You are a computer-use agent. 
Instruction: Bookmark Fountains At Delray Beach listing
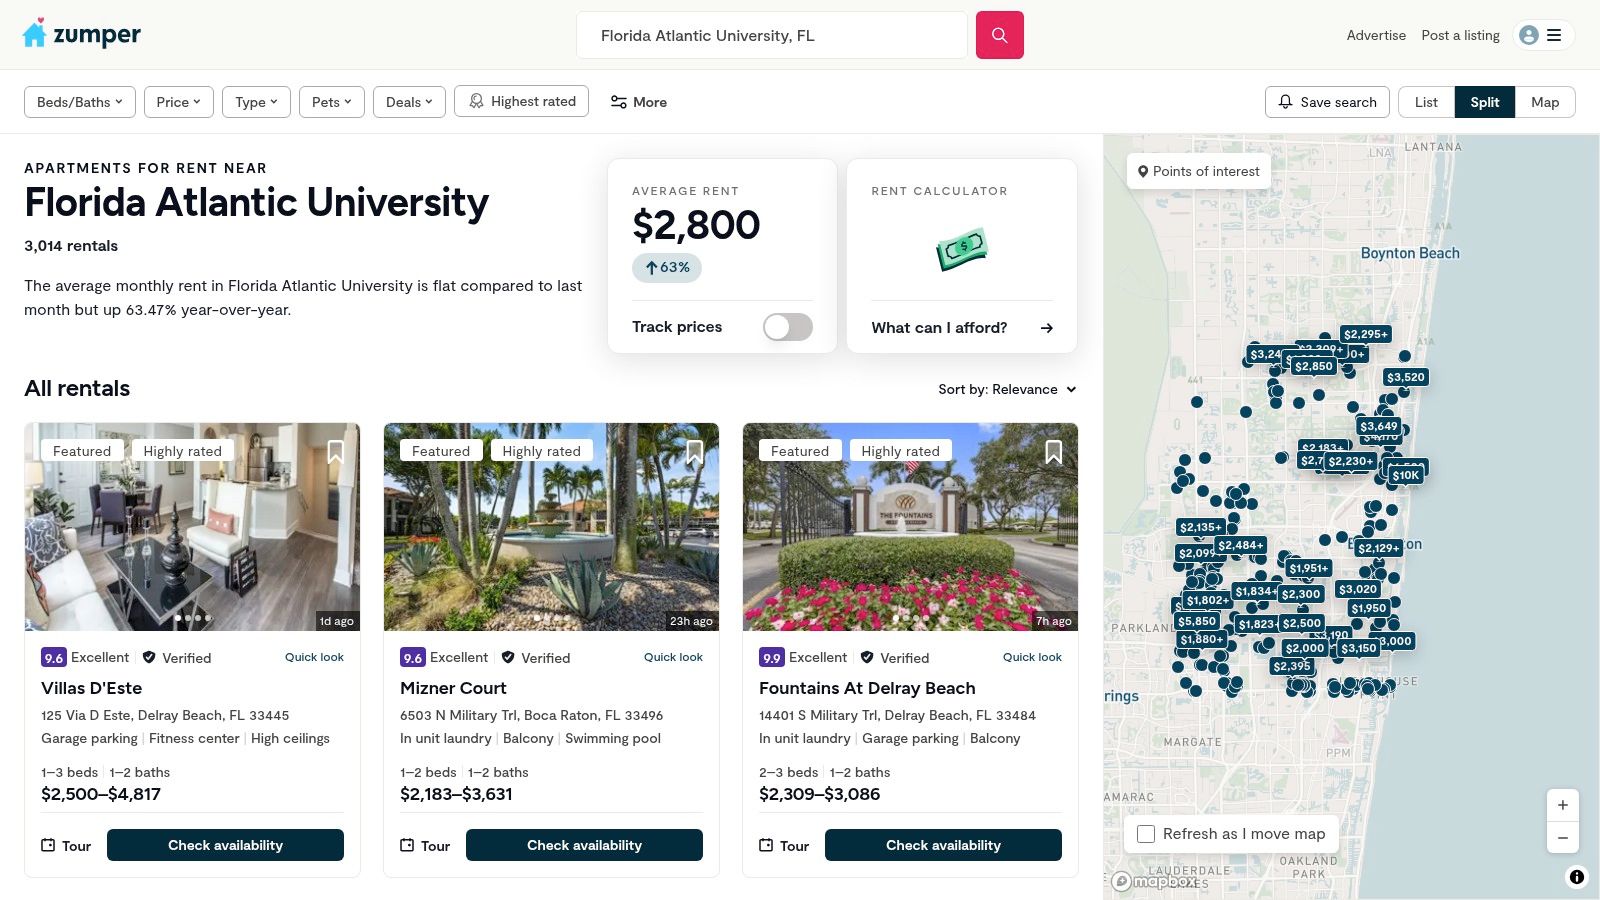pos(1054,452)
